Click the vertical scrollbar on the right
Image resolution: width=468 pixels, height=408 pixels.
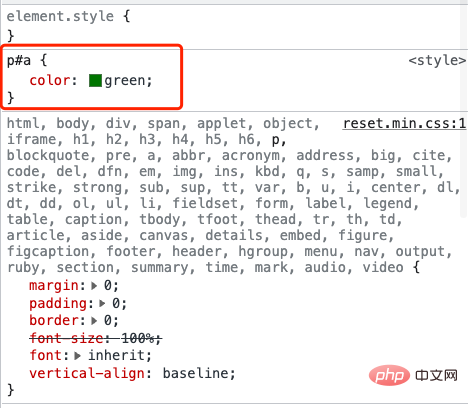click(464, 110)
